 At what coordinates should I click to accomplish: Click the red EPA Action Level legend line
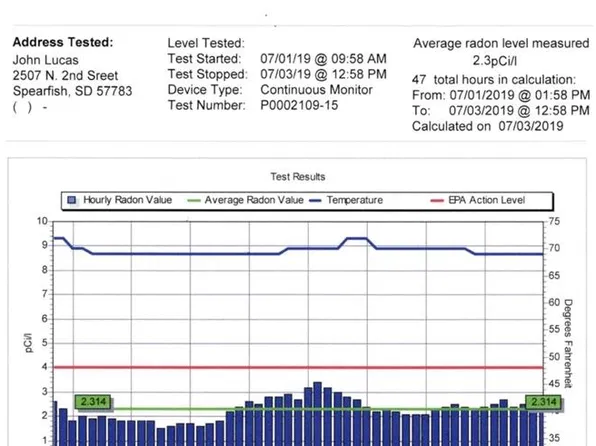point(437,200)
